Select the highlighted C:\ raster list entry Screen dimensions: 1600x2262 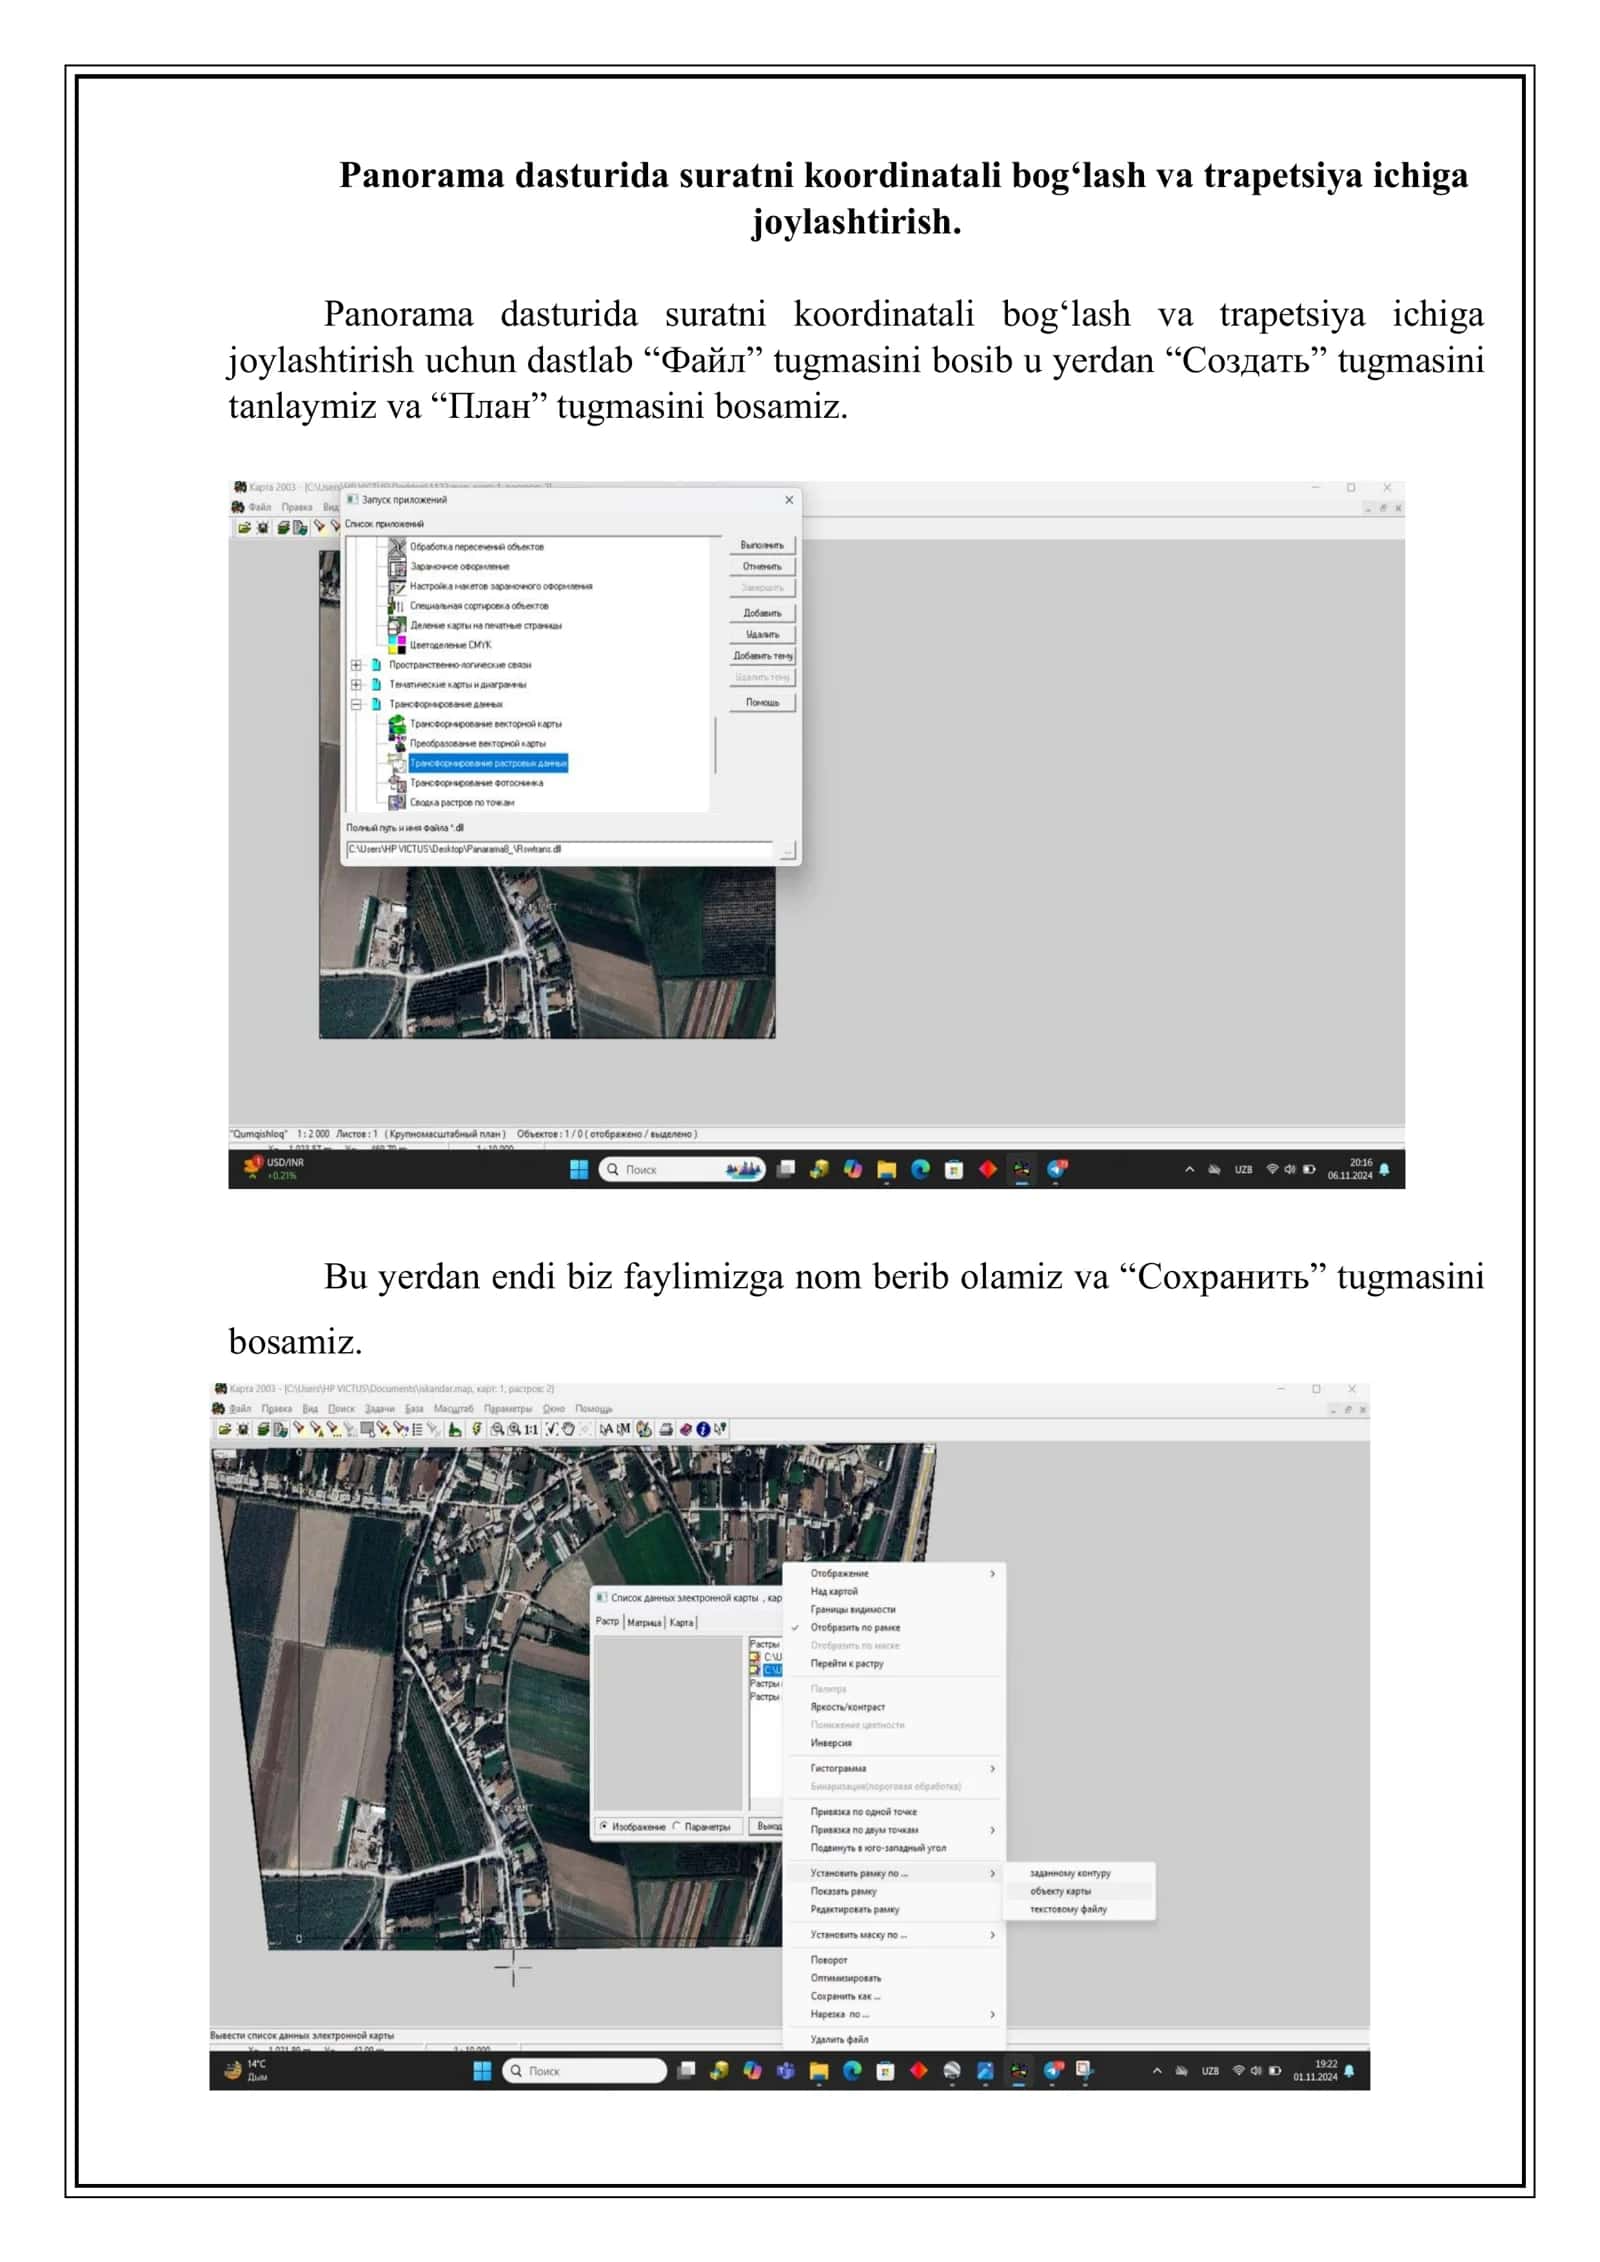(772, 1670)
